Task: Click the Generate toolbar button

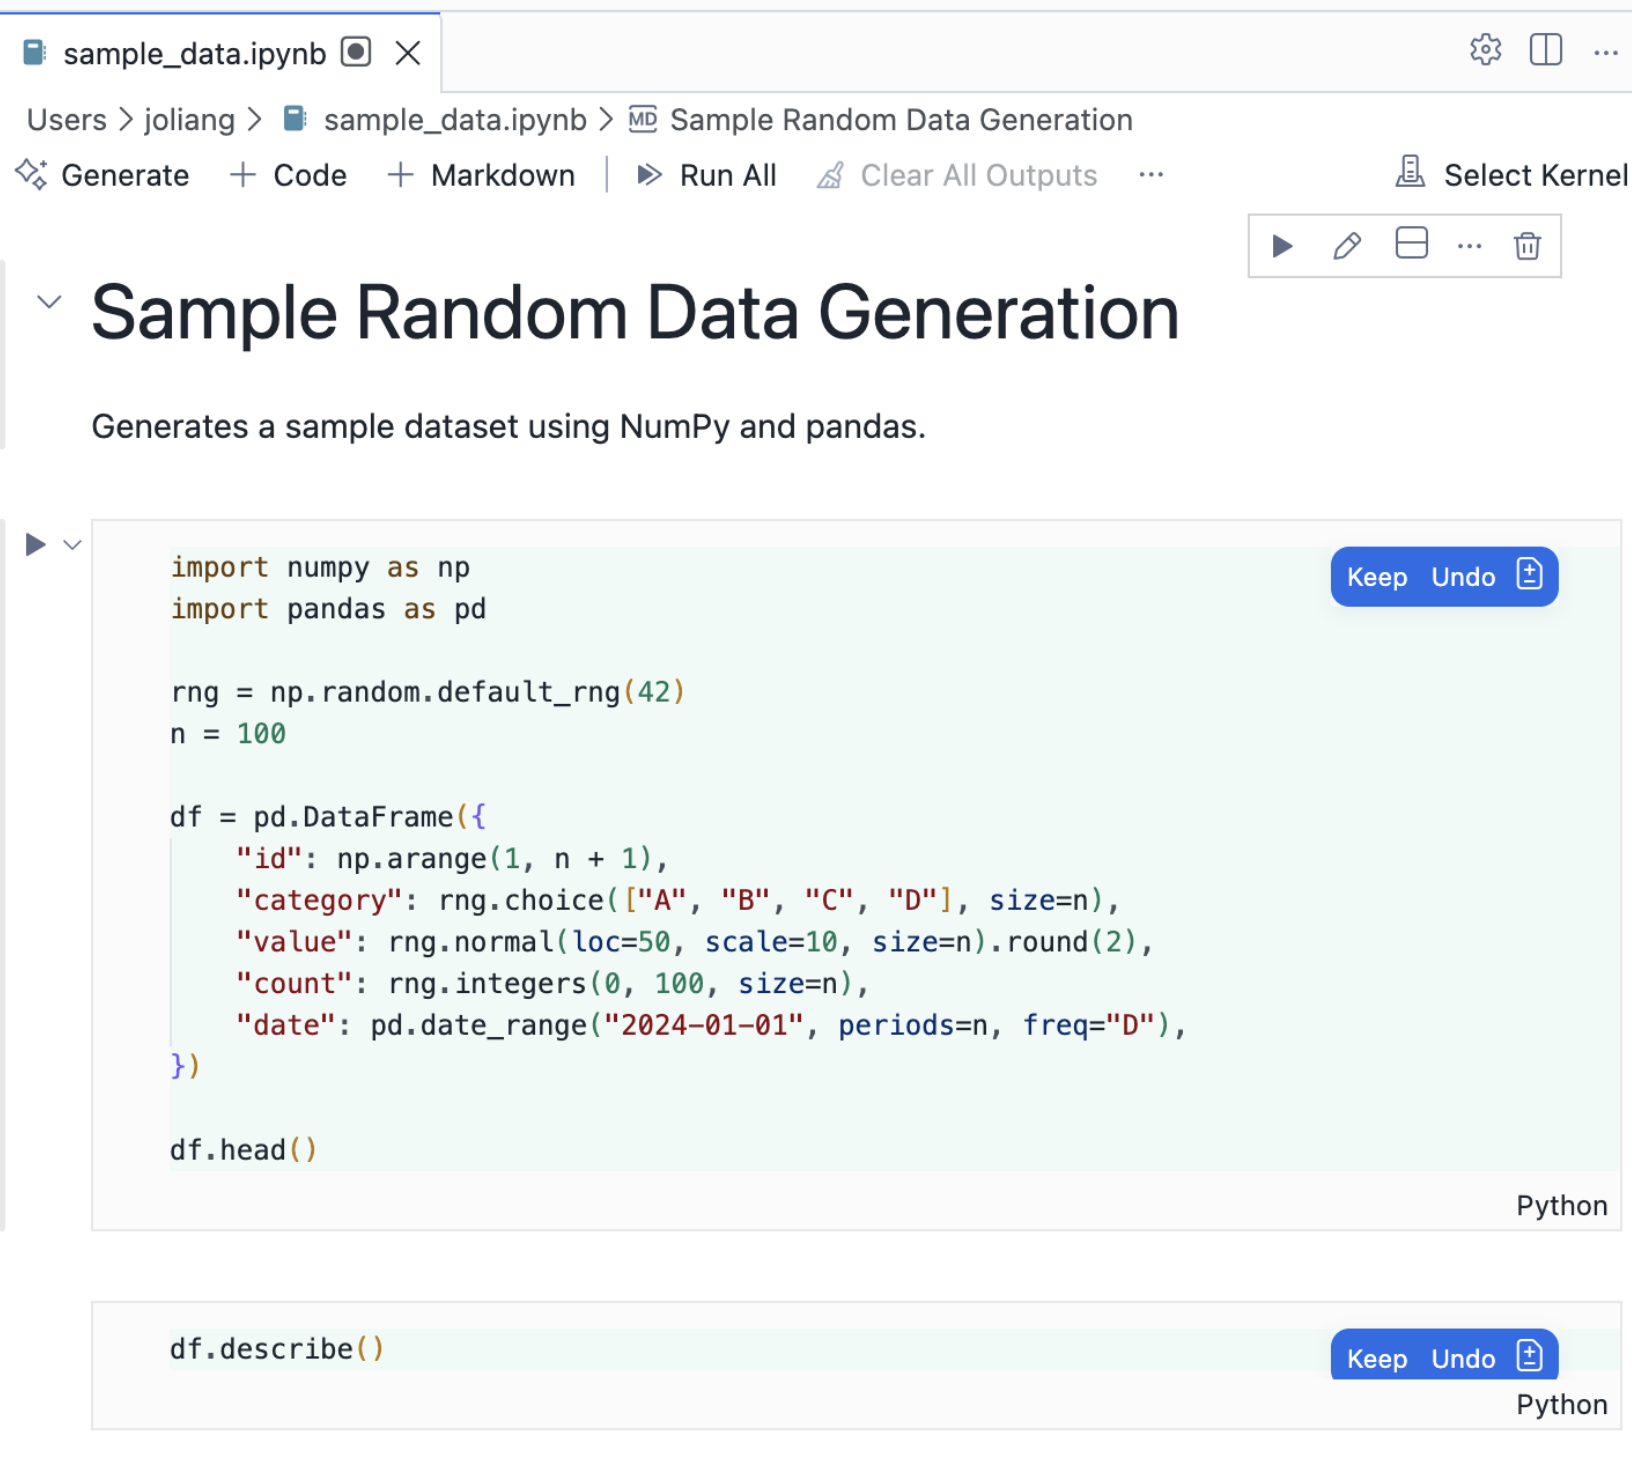Action: point(103,175)
